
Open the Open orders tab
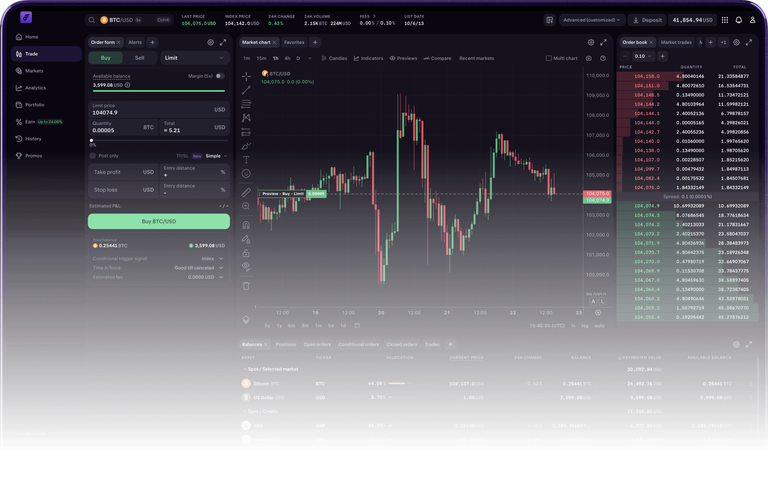317,345
